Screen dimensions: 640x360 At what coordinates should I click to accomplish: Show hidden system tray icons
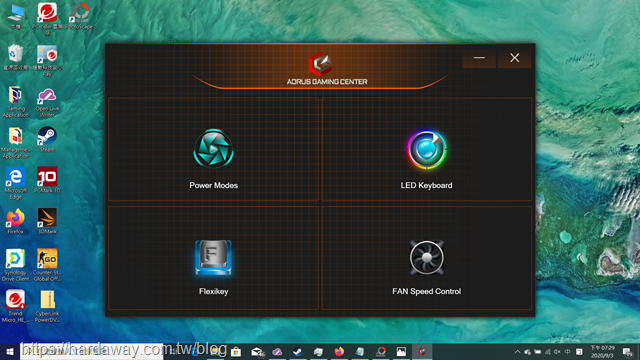(x=518, y=351)
